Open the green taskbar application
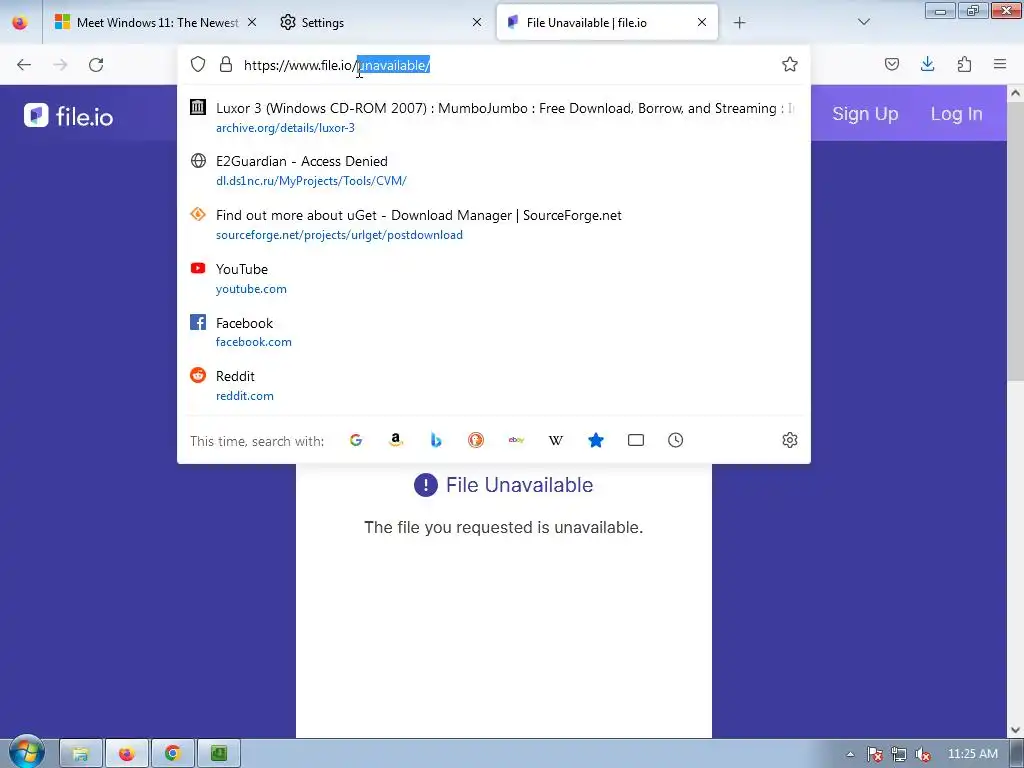The width and height of the screenshot is (1024, 768). pos(219,754)
